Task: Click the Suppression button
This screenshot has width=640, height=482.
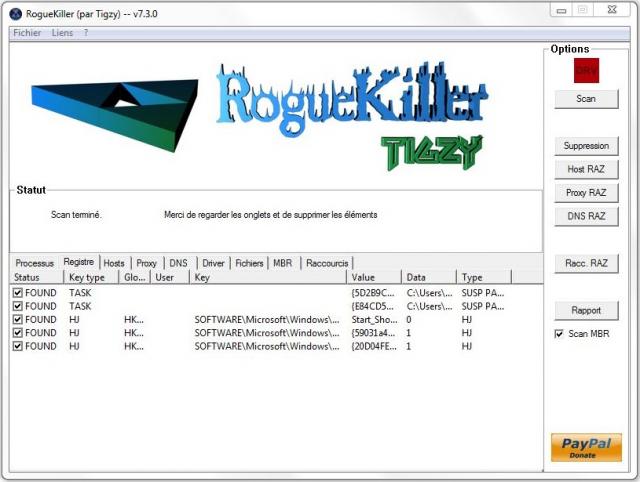Action: pos(586,146)
